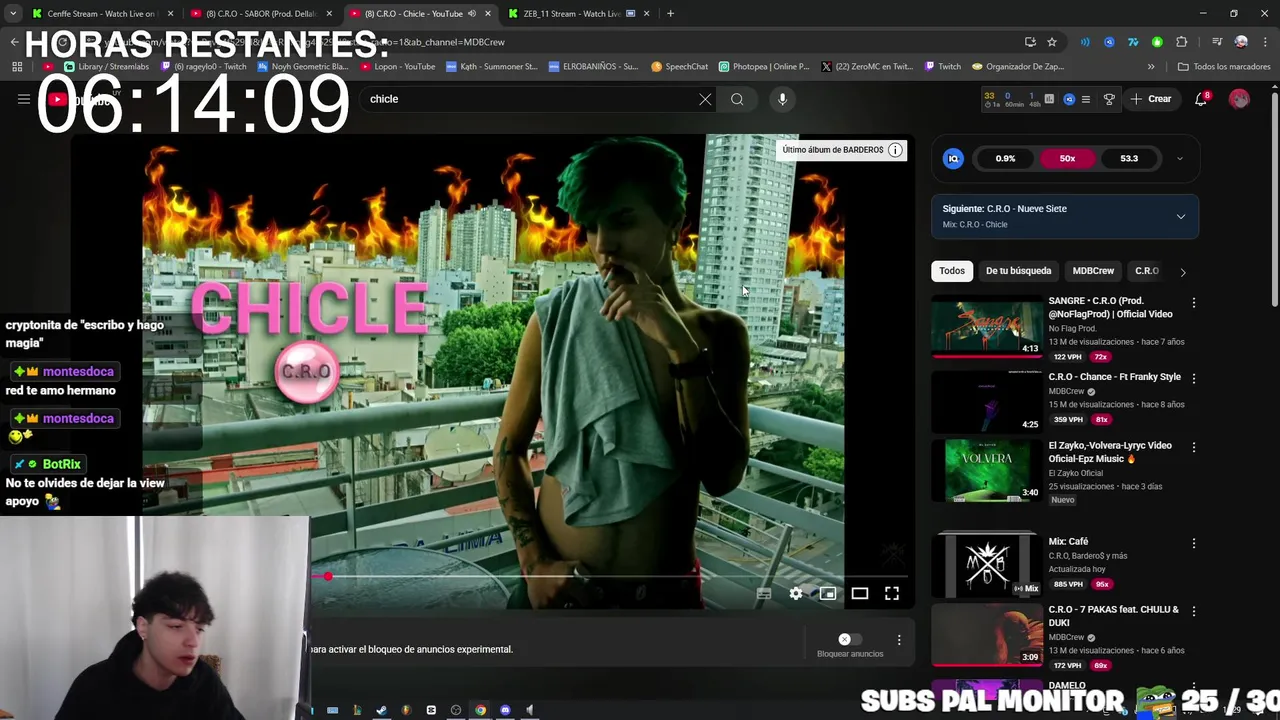Image resolution: width=1280 pixels, height=720 pixels.
Task: Click the magnifier search button
Action: 737,99
